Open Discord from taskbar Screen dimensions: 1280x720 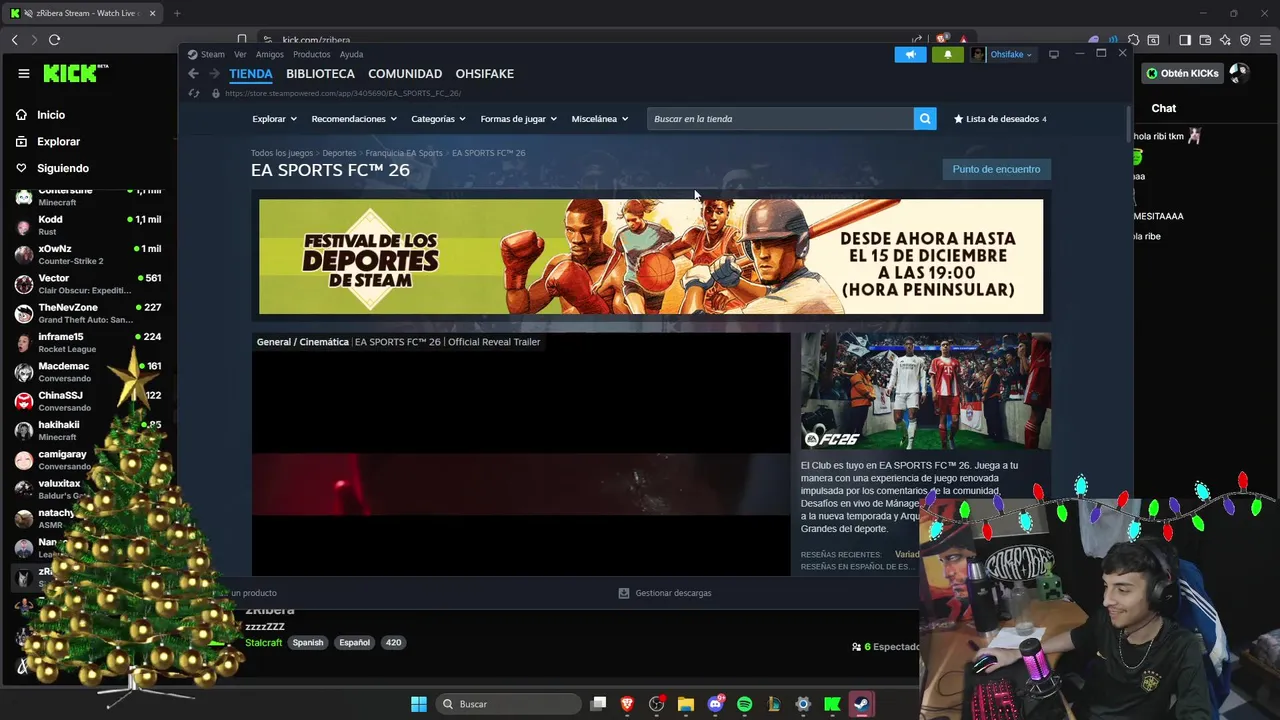[716, 704]
